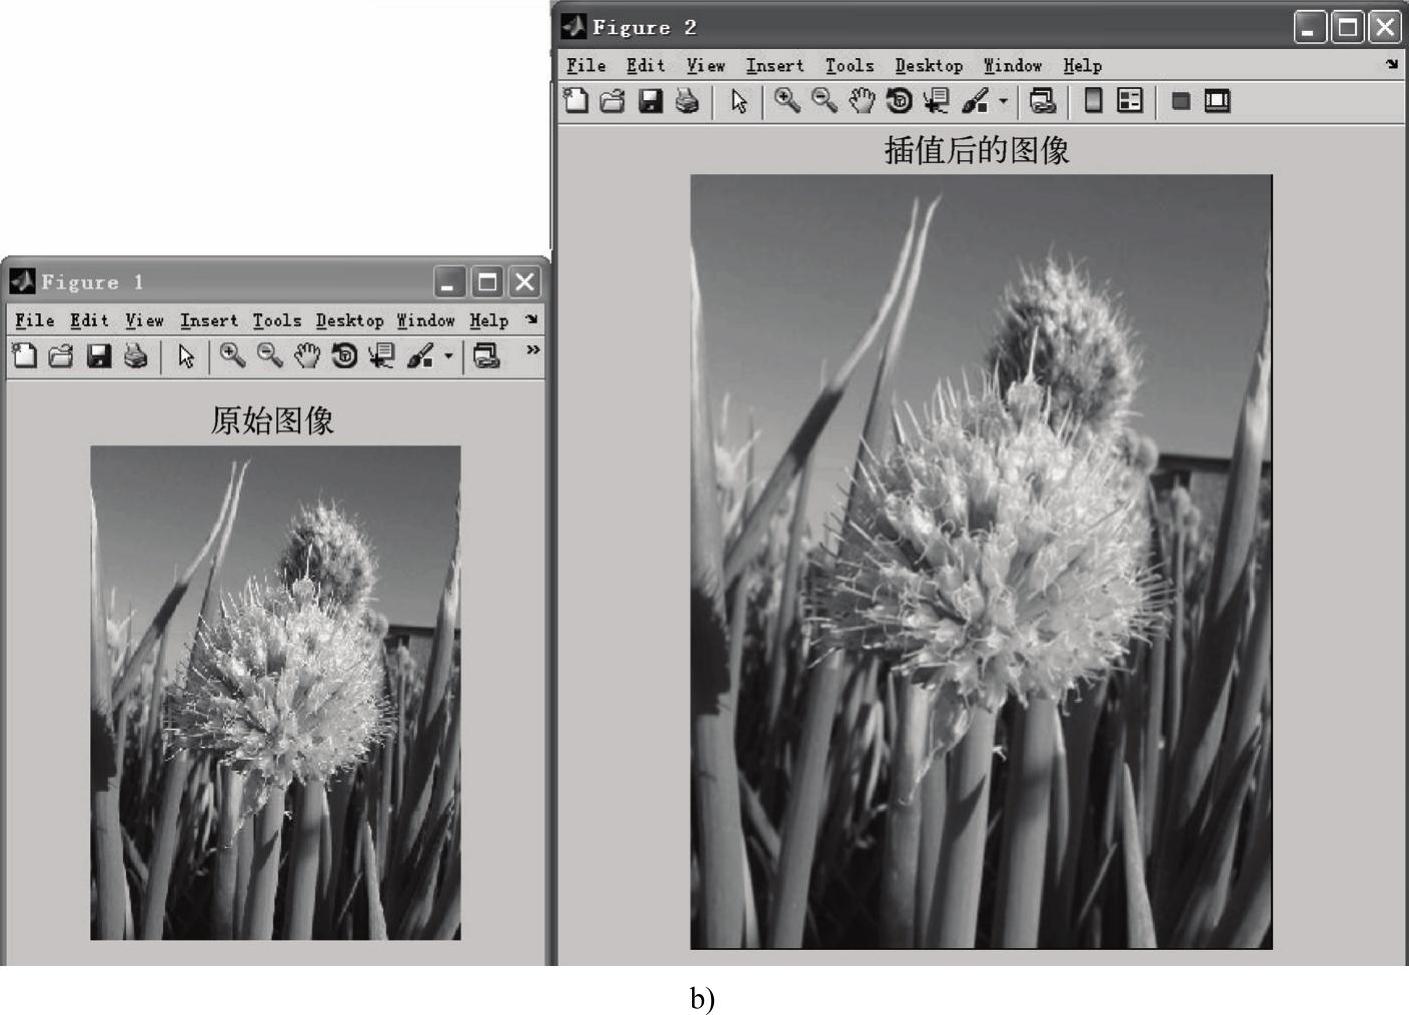
Task: Click Print icon in Figure 1 toolbar
Action: point(135,355)
